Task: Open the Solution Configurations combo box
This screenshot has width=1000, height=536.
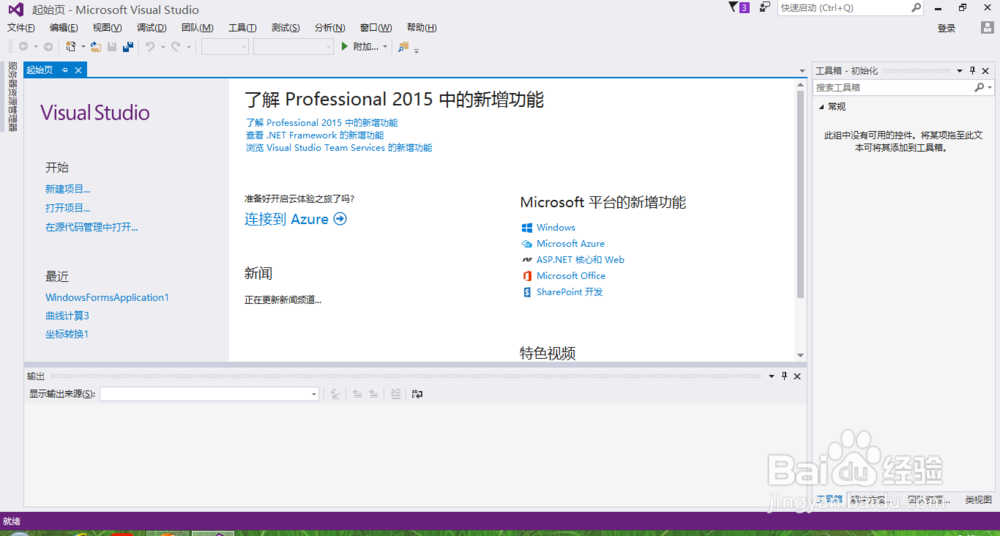Action: click(x=225, y=47)
